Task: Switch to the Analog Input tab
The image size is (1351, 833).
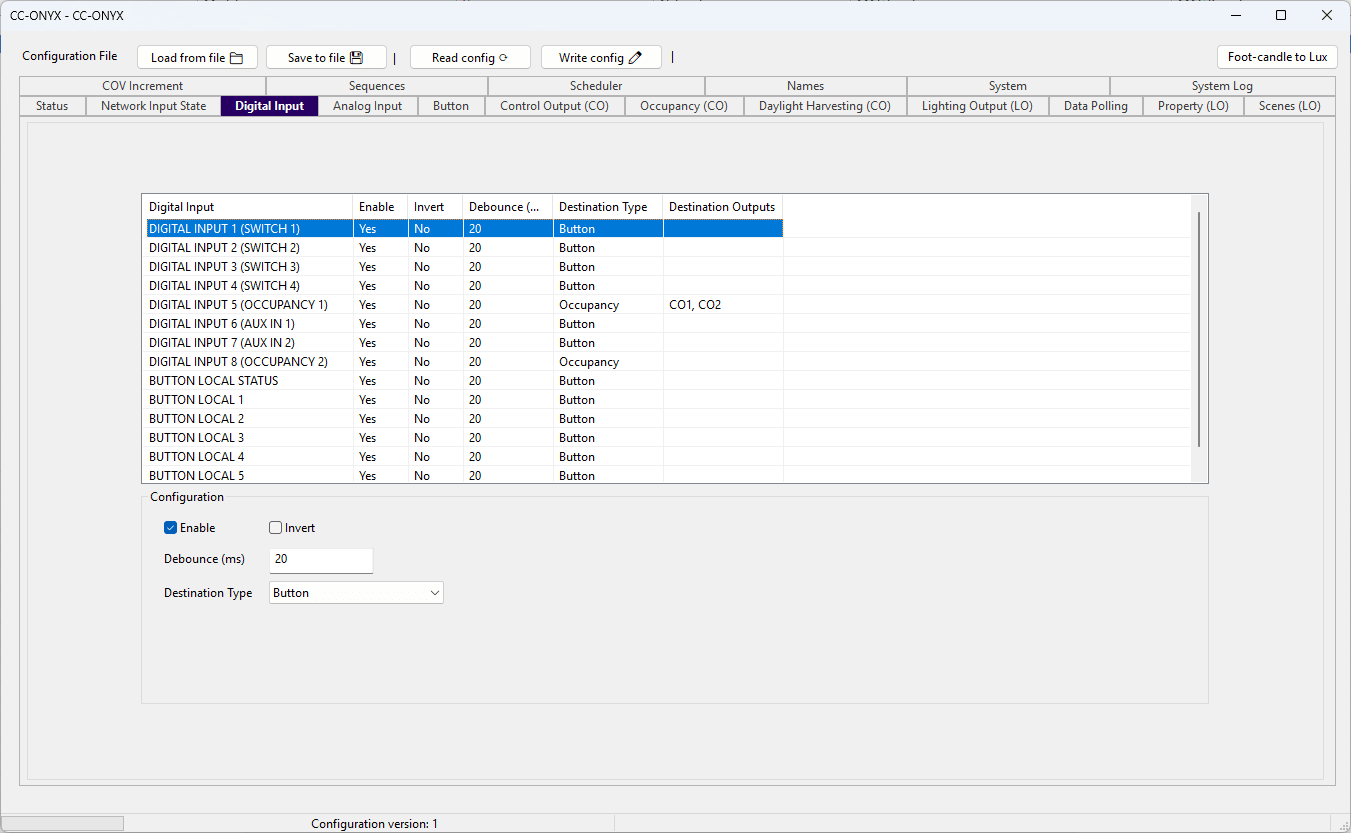Action: tap(368, 106)
